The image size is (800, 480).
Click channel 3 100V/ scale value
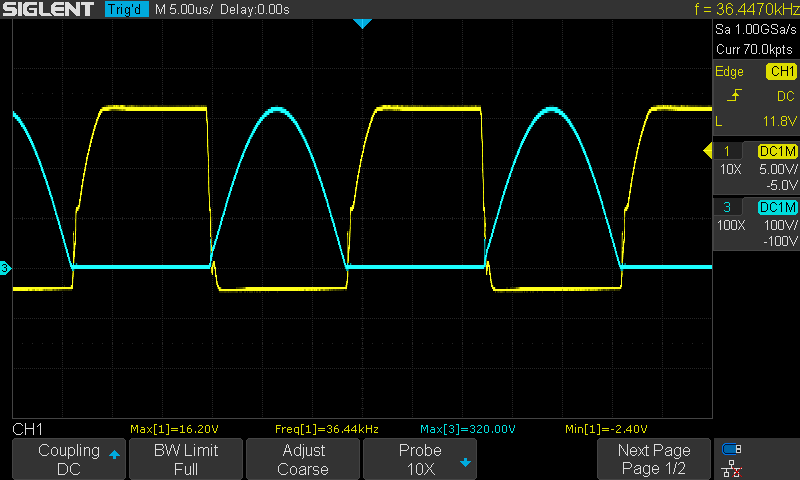[780, 225]
